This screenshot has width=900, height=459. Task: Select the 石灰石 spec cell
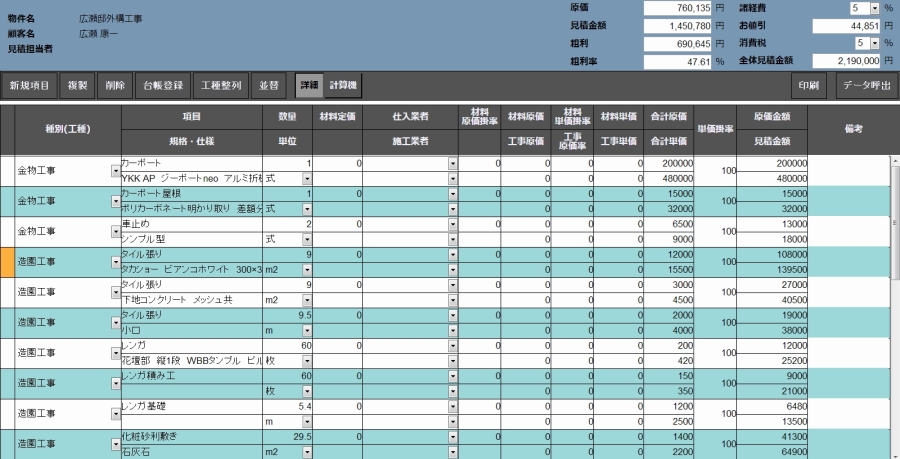pyautogui.click(x=192, y=452)
